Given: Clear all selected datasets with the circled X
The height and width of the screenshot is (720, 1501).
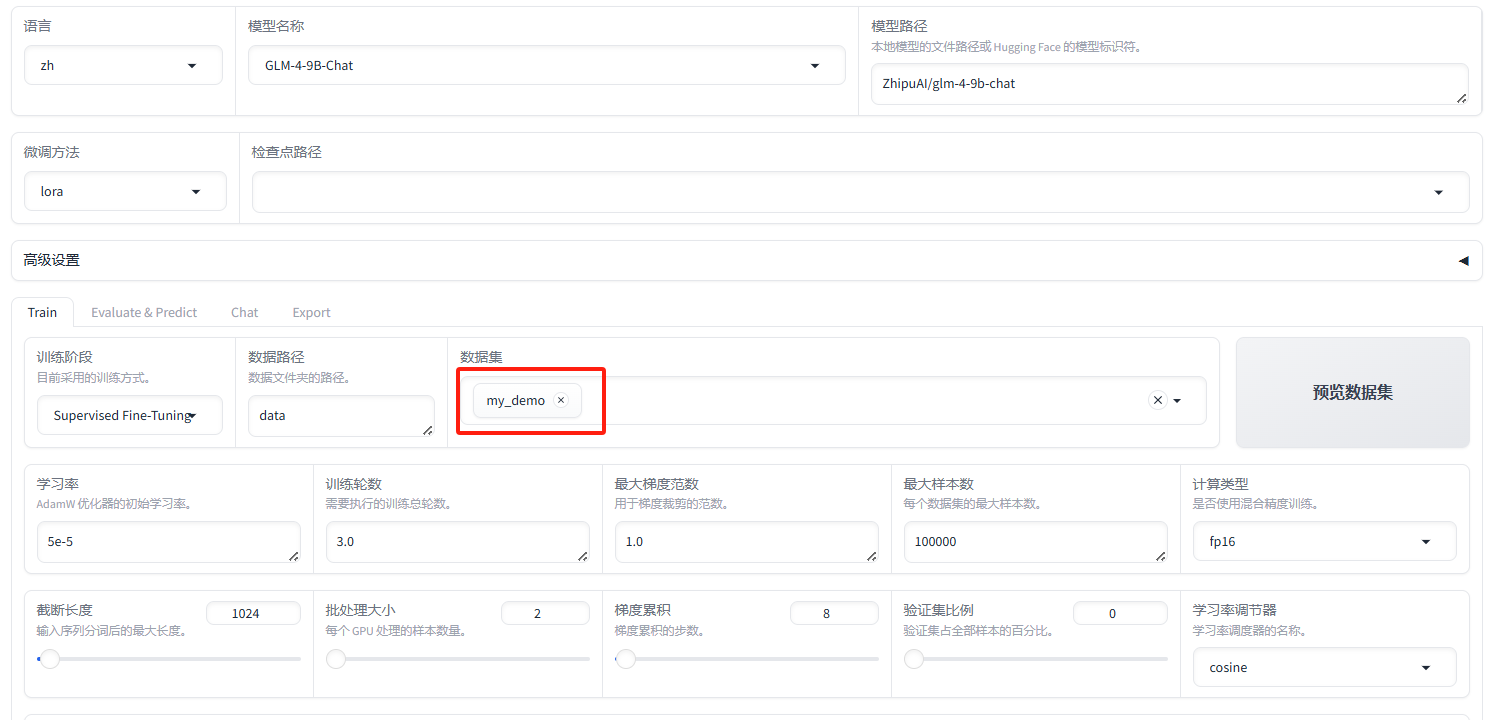Looking at the screenshot, I should 1157,400.
